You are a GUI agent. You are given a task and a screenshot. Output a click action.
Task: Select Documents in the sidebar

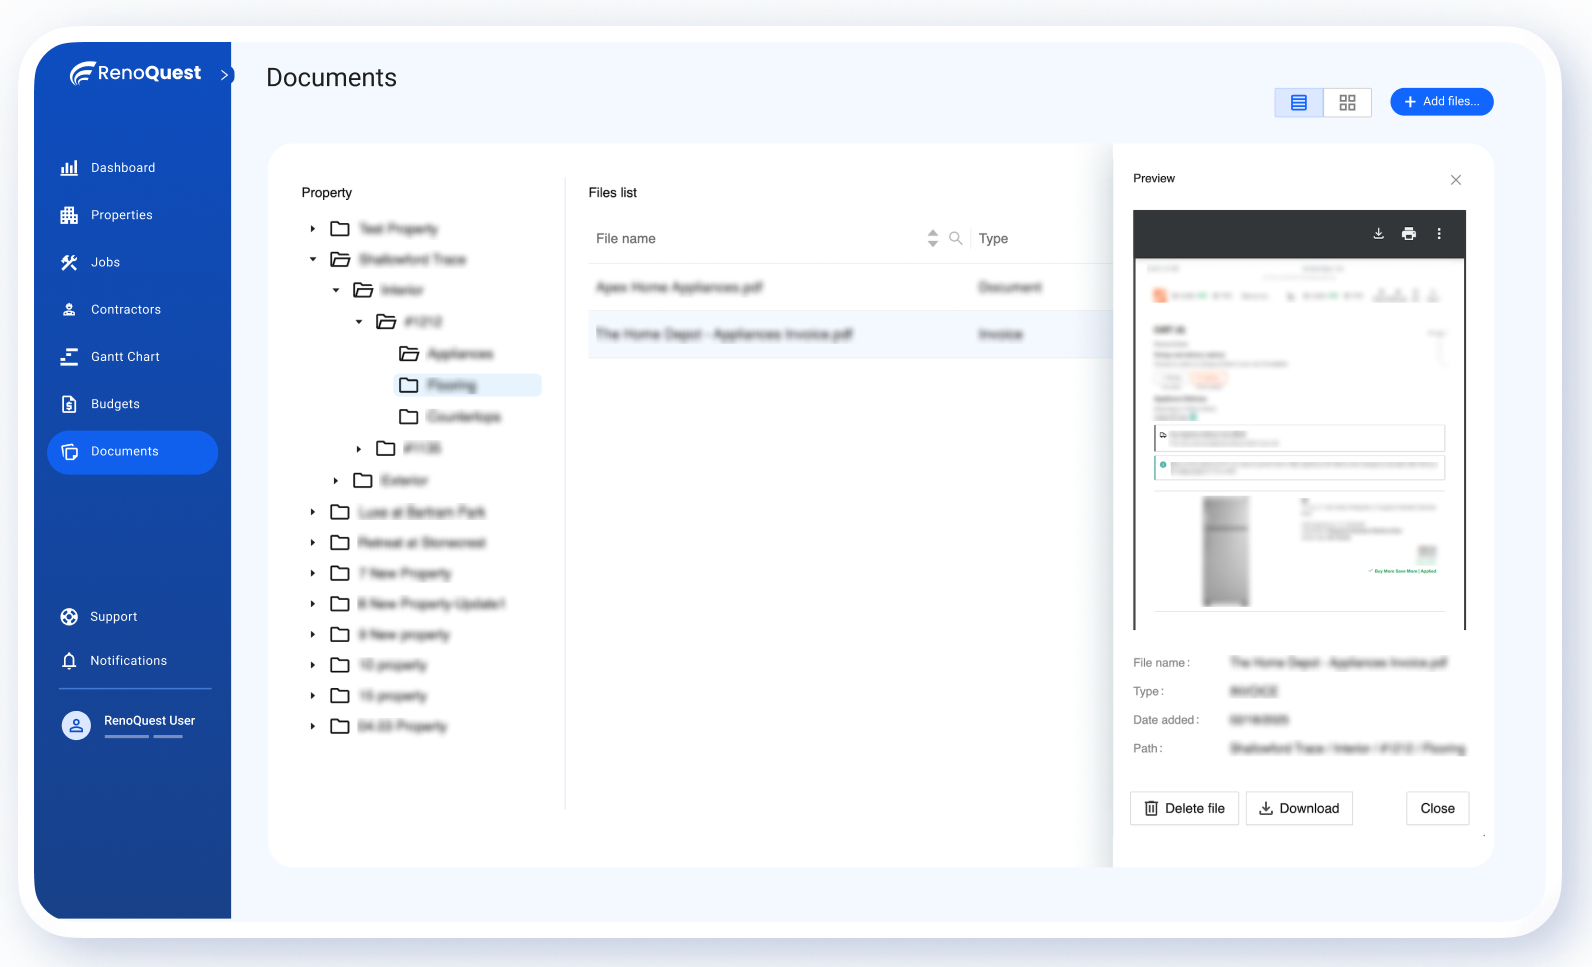(132, 452)
